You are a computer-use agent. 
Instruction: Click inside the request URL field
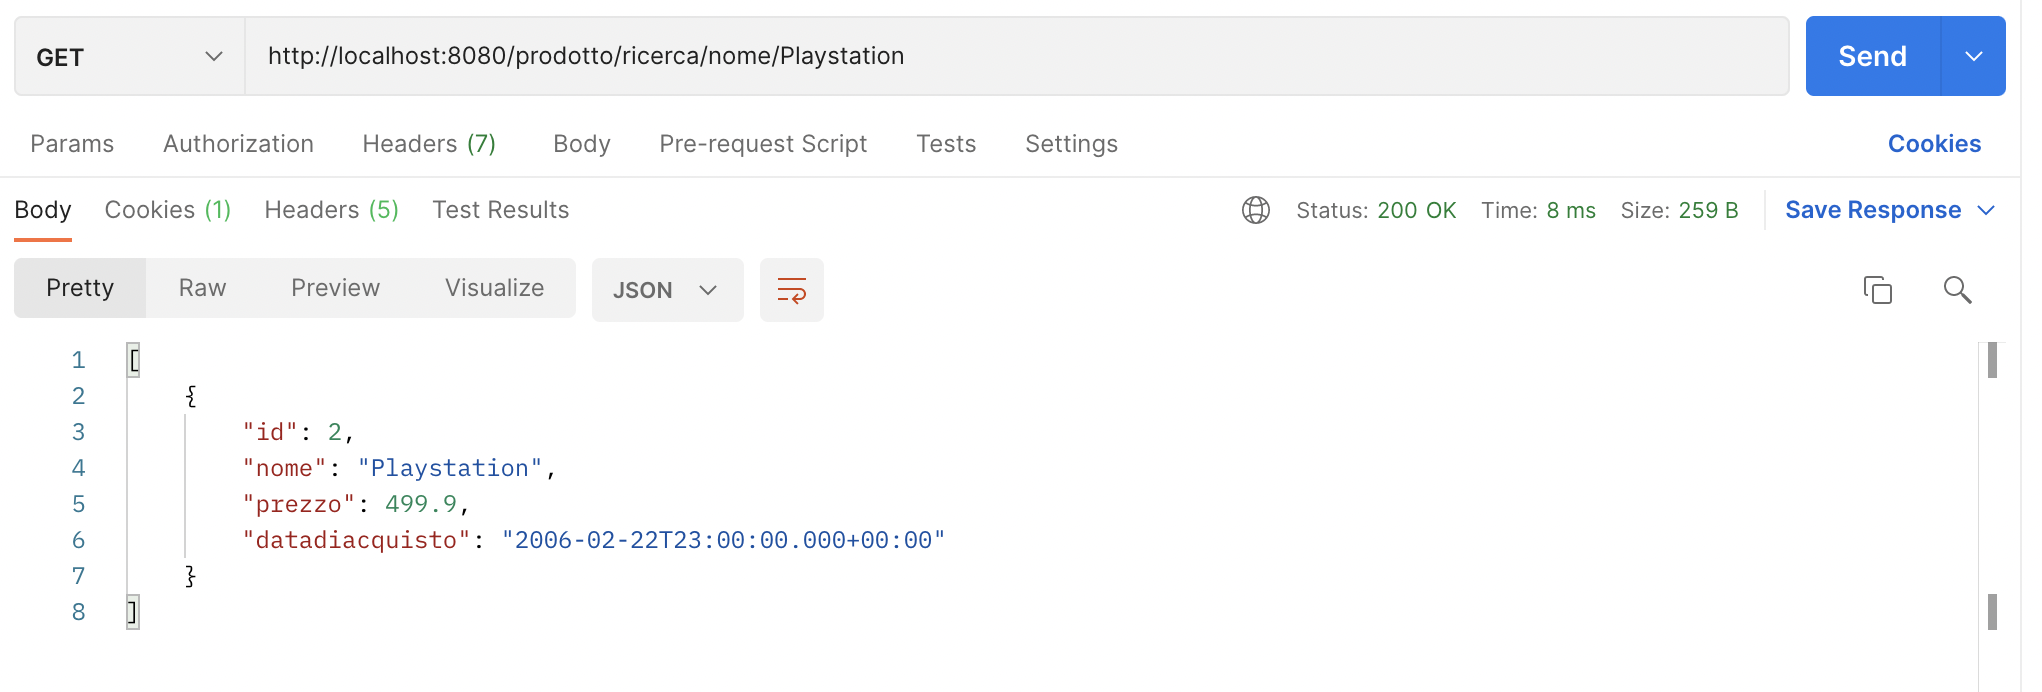(900, 56)
